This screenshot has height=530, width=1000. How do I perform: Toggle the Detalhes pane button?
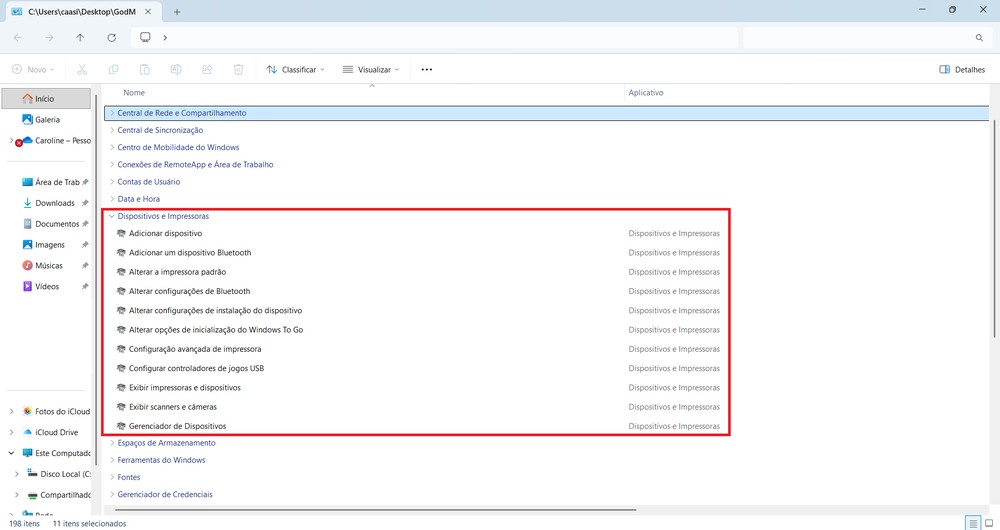tap(962, 70)
